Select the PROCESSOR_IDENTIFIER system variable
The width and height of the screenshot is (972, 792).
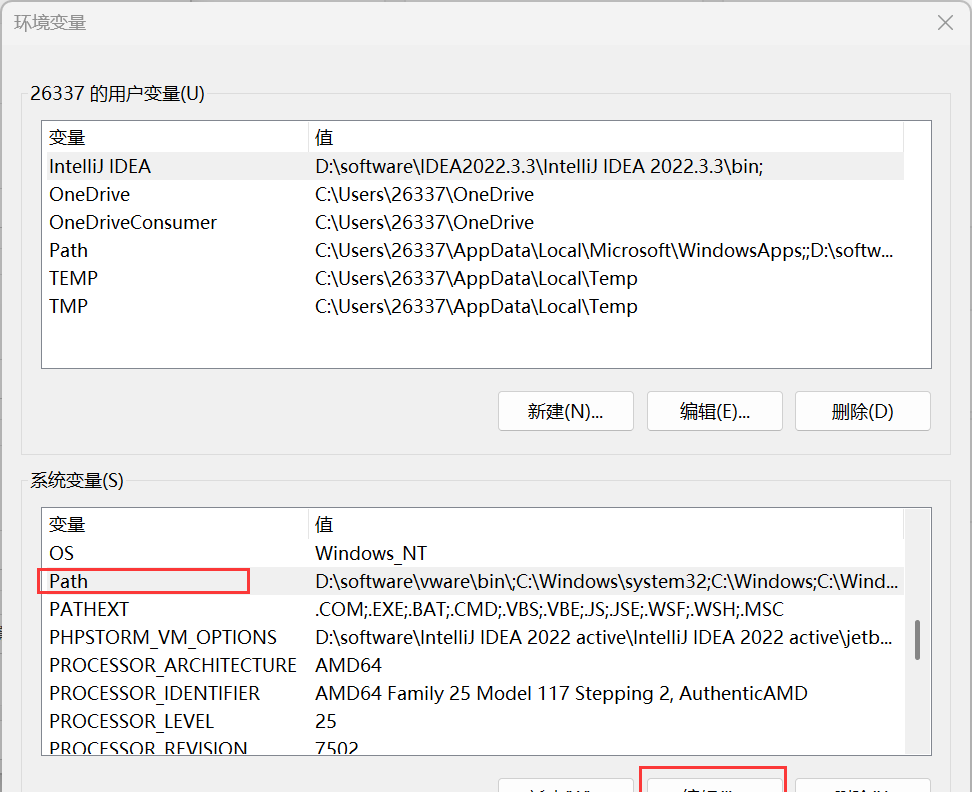click(154, 693)
